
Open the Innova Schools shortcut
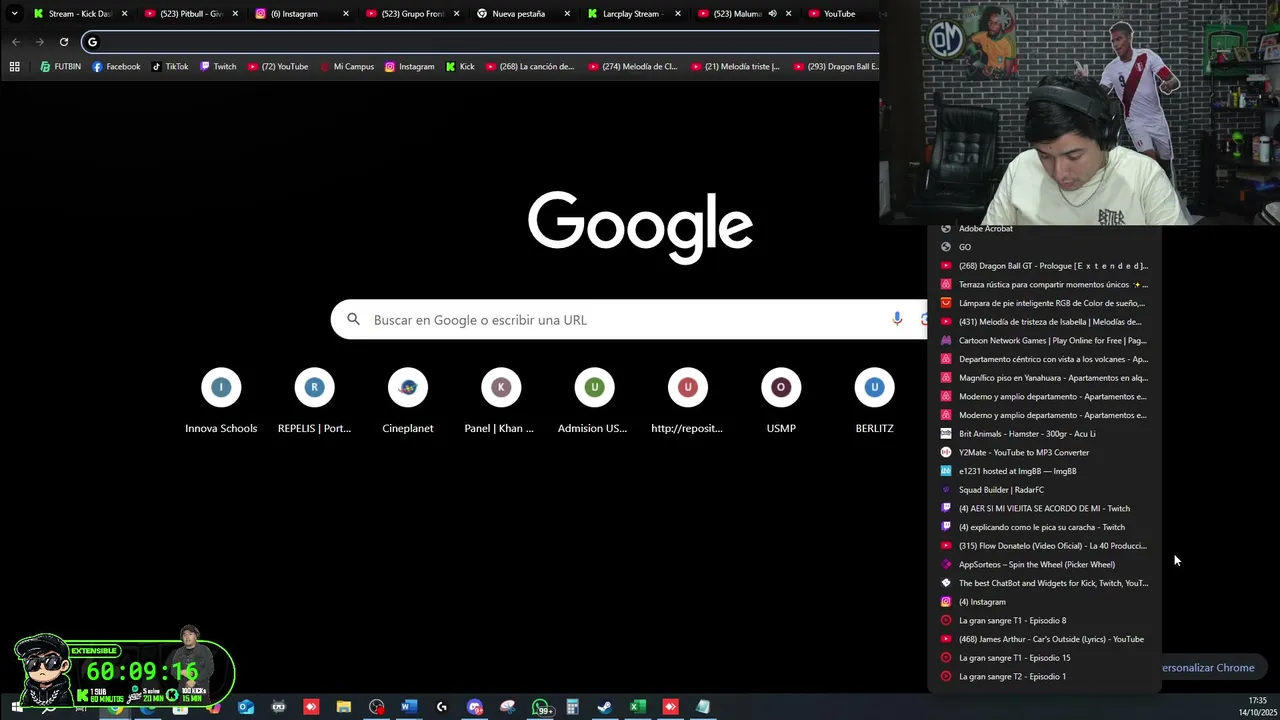[221, 402]
